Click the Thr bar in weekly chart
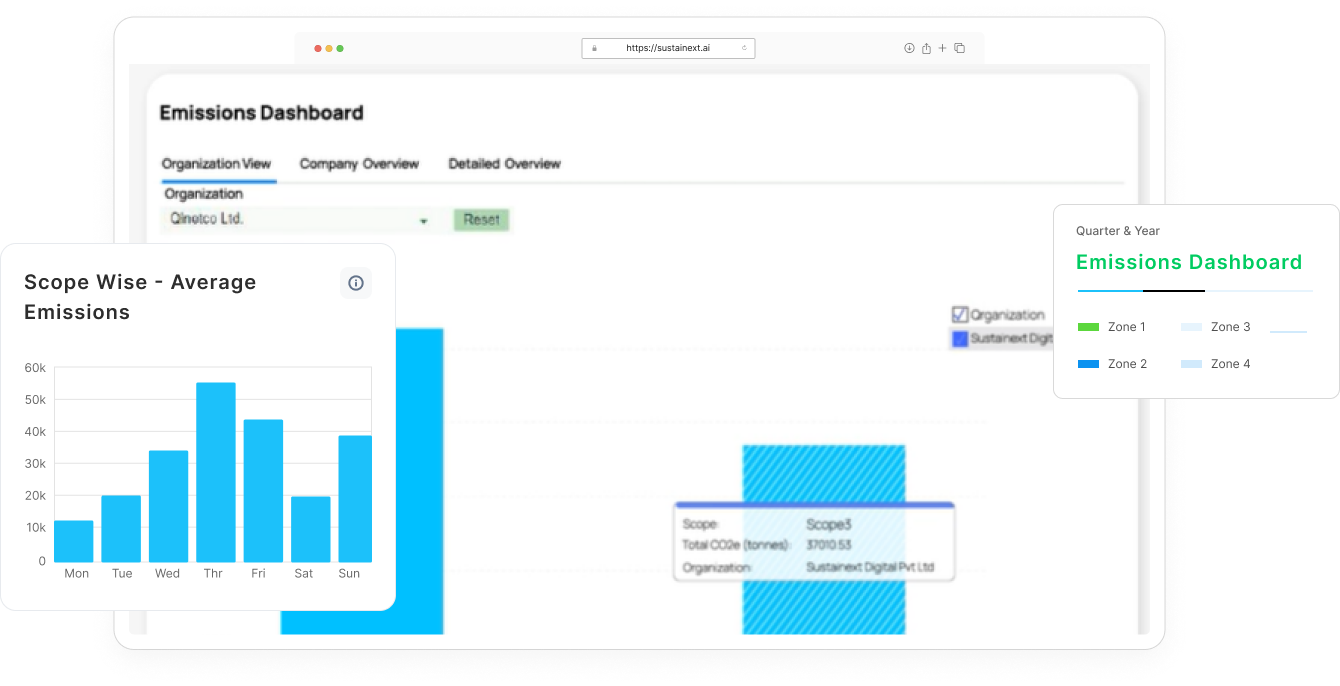Viewport: 1340px width, 686px height. pos(215,472)
